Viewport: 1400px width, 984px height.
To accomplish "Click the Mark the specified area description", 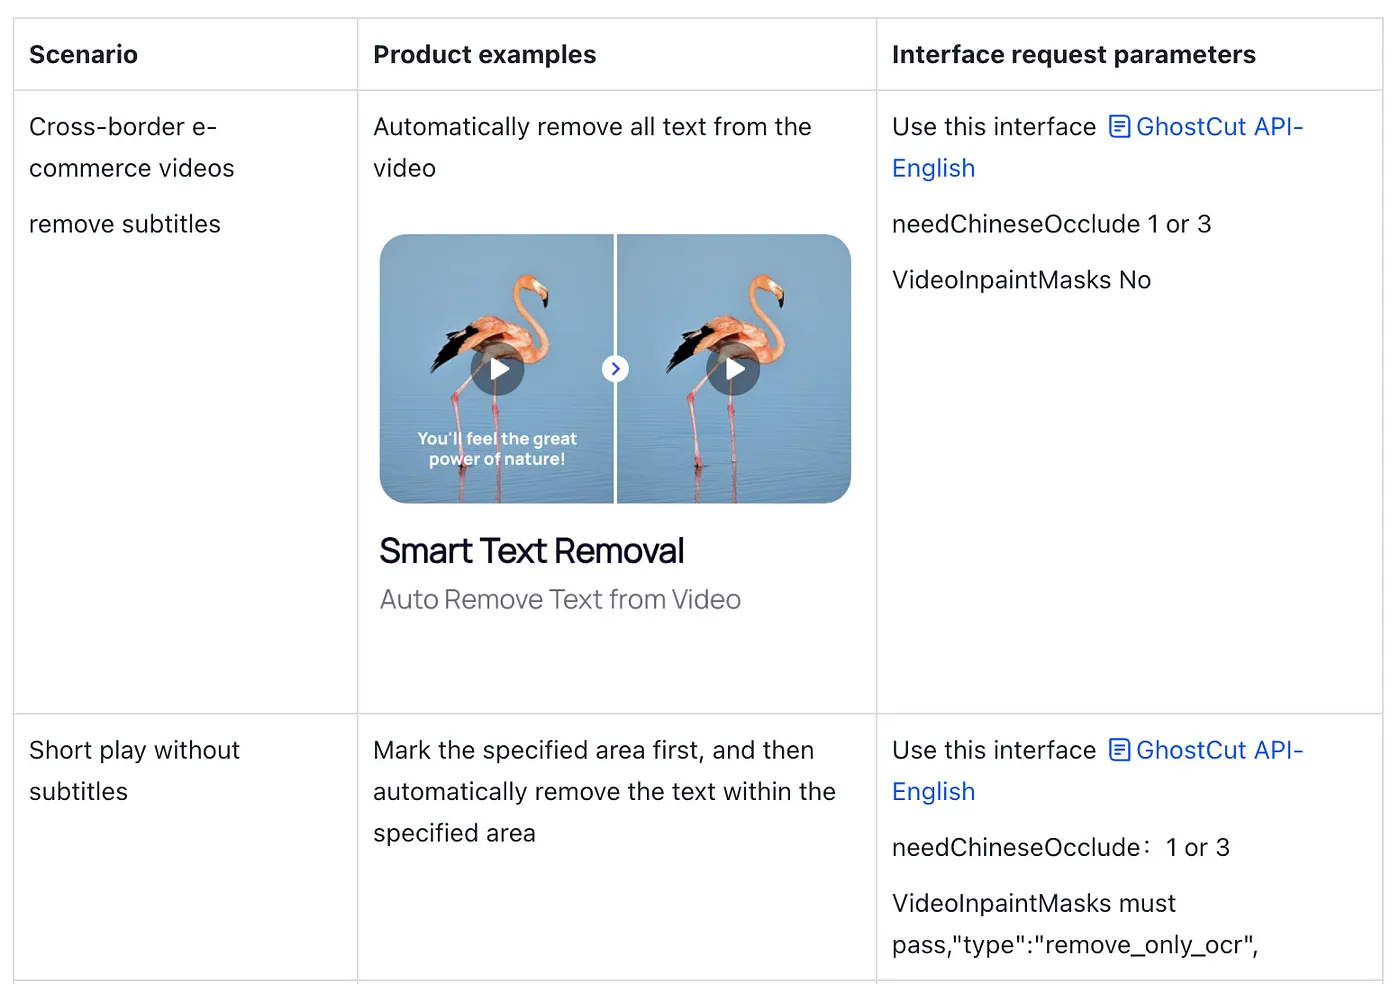I will click(604, 791).
